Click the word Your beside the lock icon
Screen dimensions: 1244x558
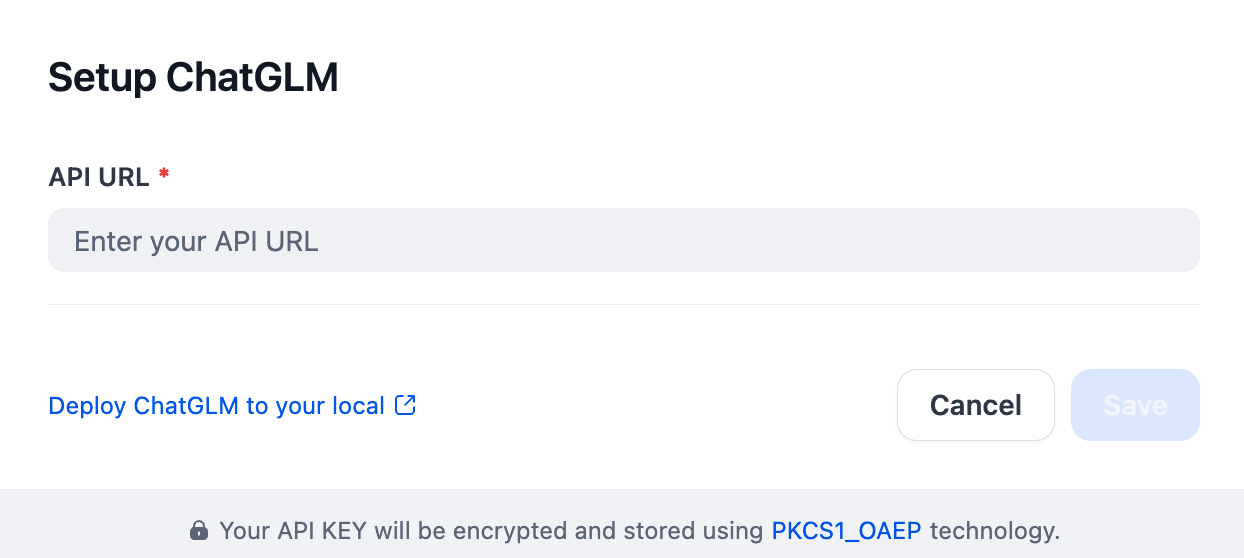[x=241, y=530]
